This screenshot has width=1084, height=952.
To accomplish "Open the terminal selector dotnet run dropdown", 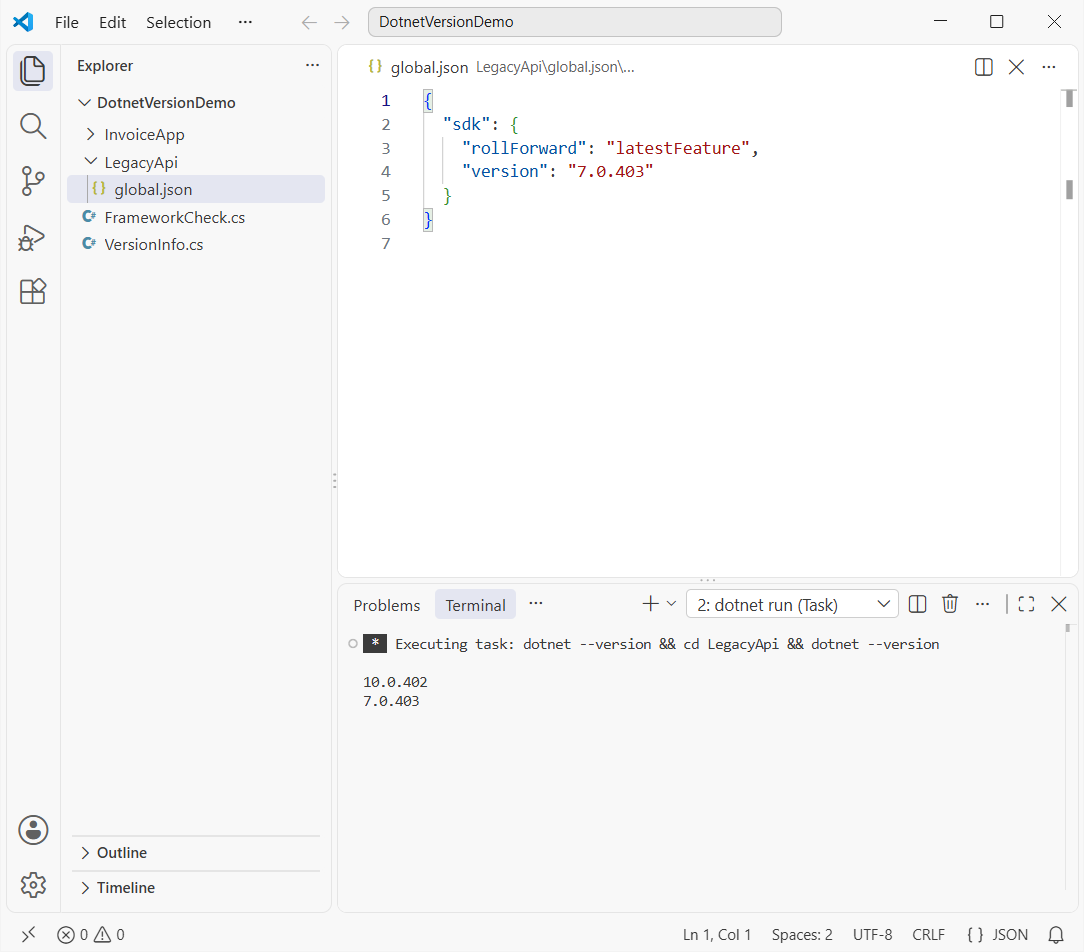I will 792,604.
